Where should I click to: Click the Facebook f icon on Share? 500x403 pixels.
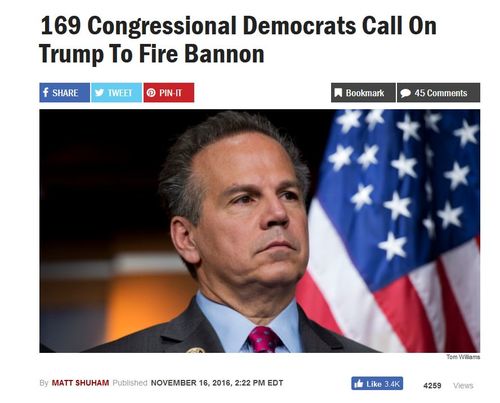(46, 92)
